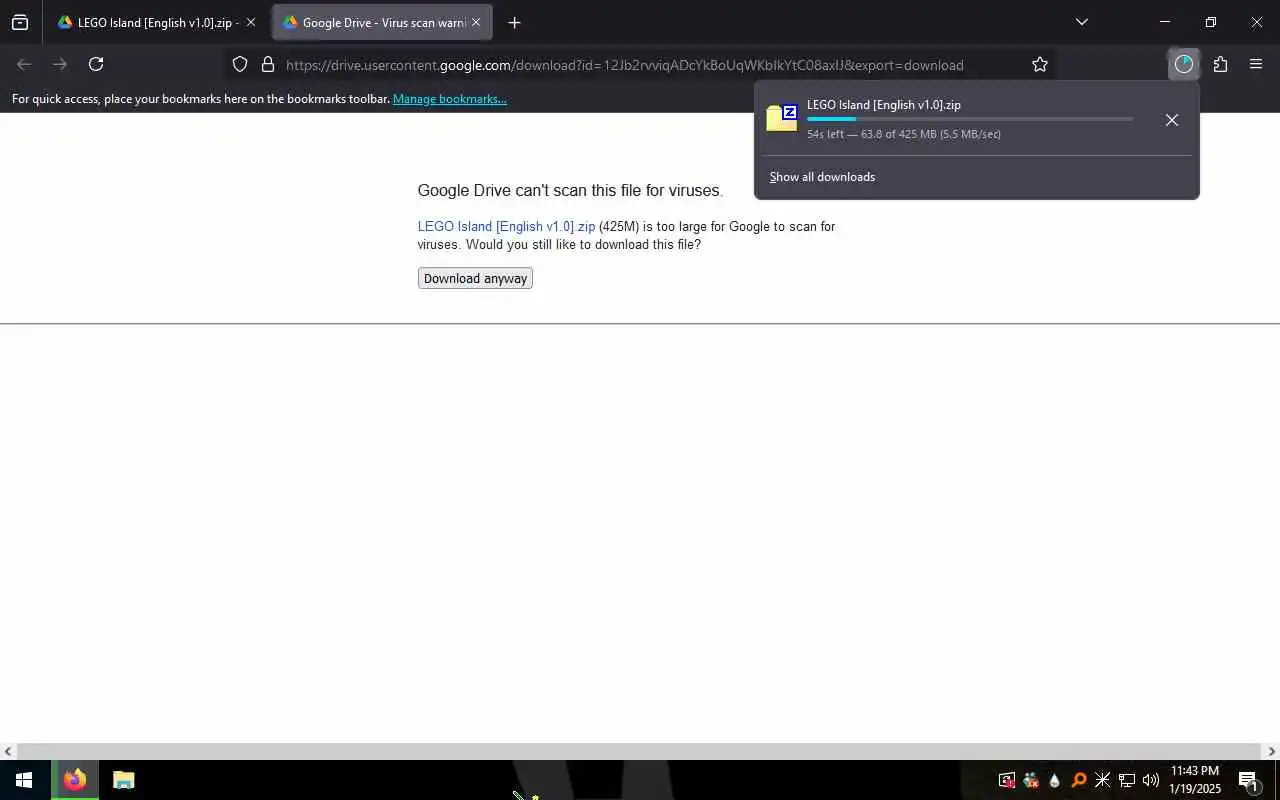The image size is (1280, 800).
Task: Open the Windows notification center icon
Action: click(1248, 780)
